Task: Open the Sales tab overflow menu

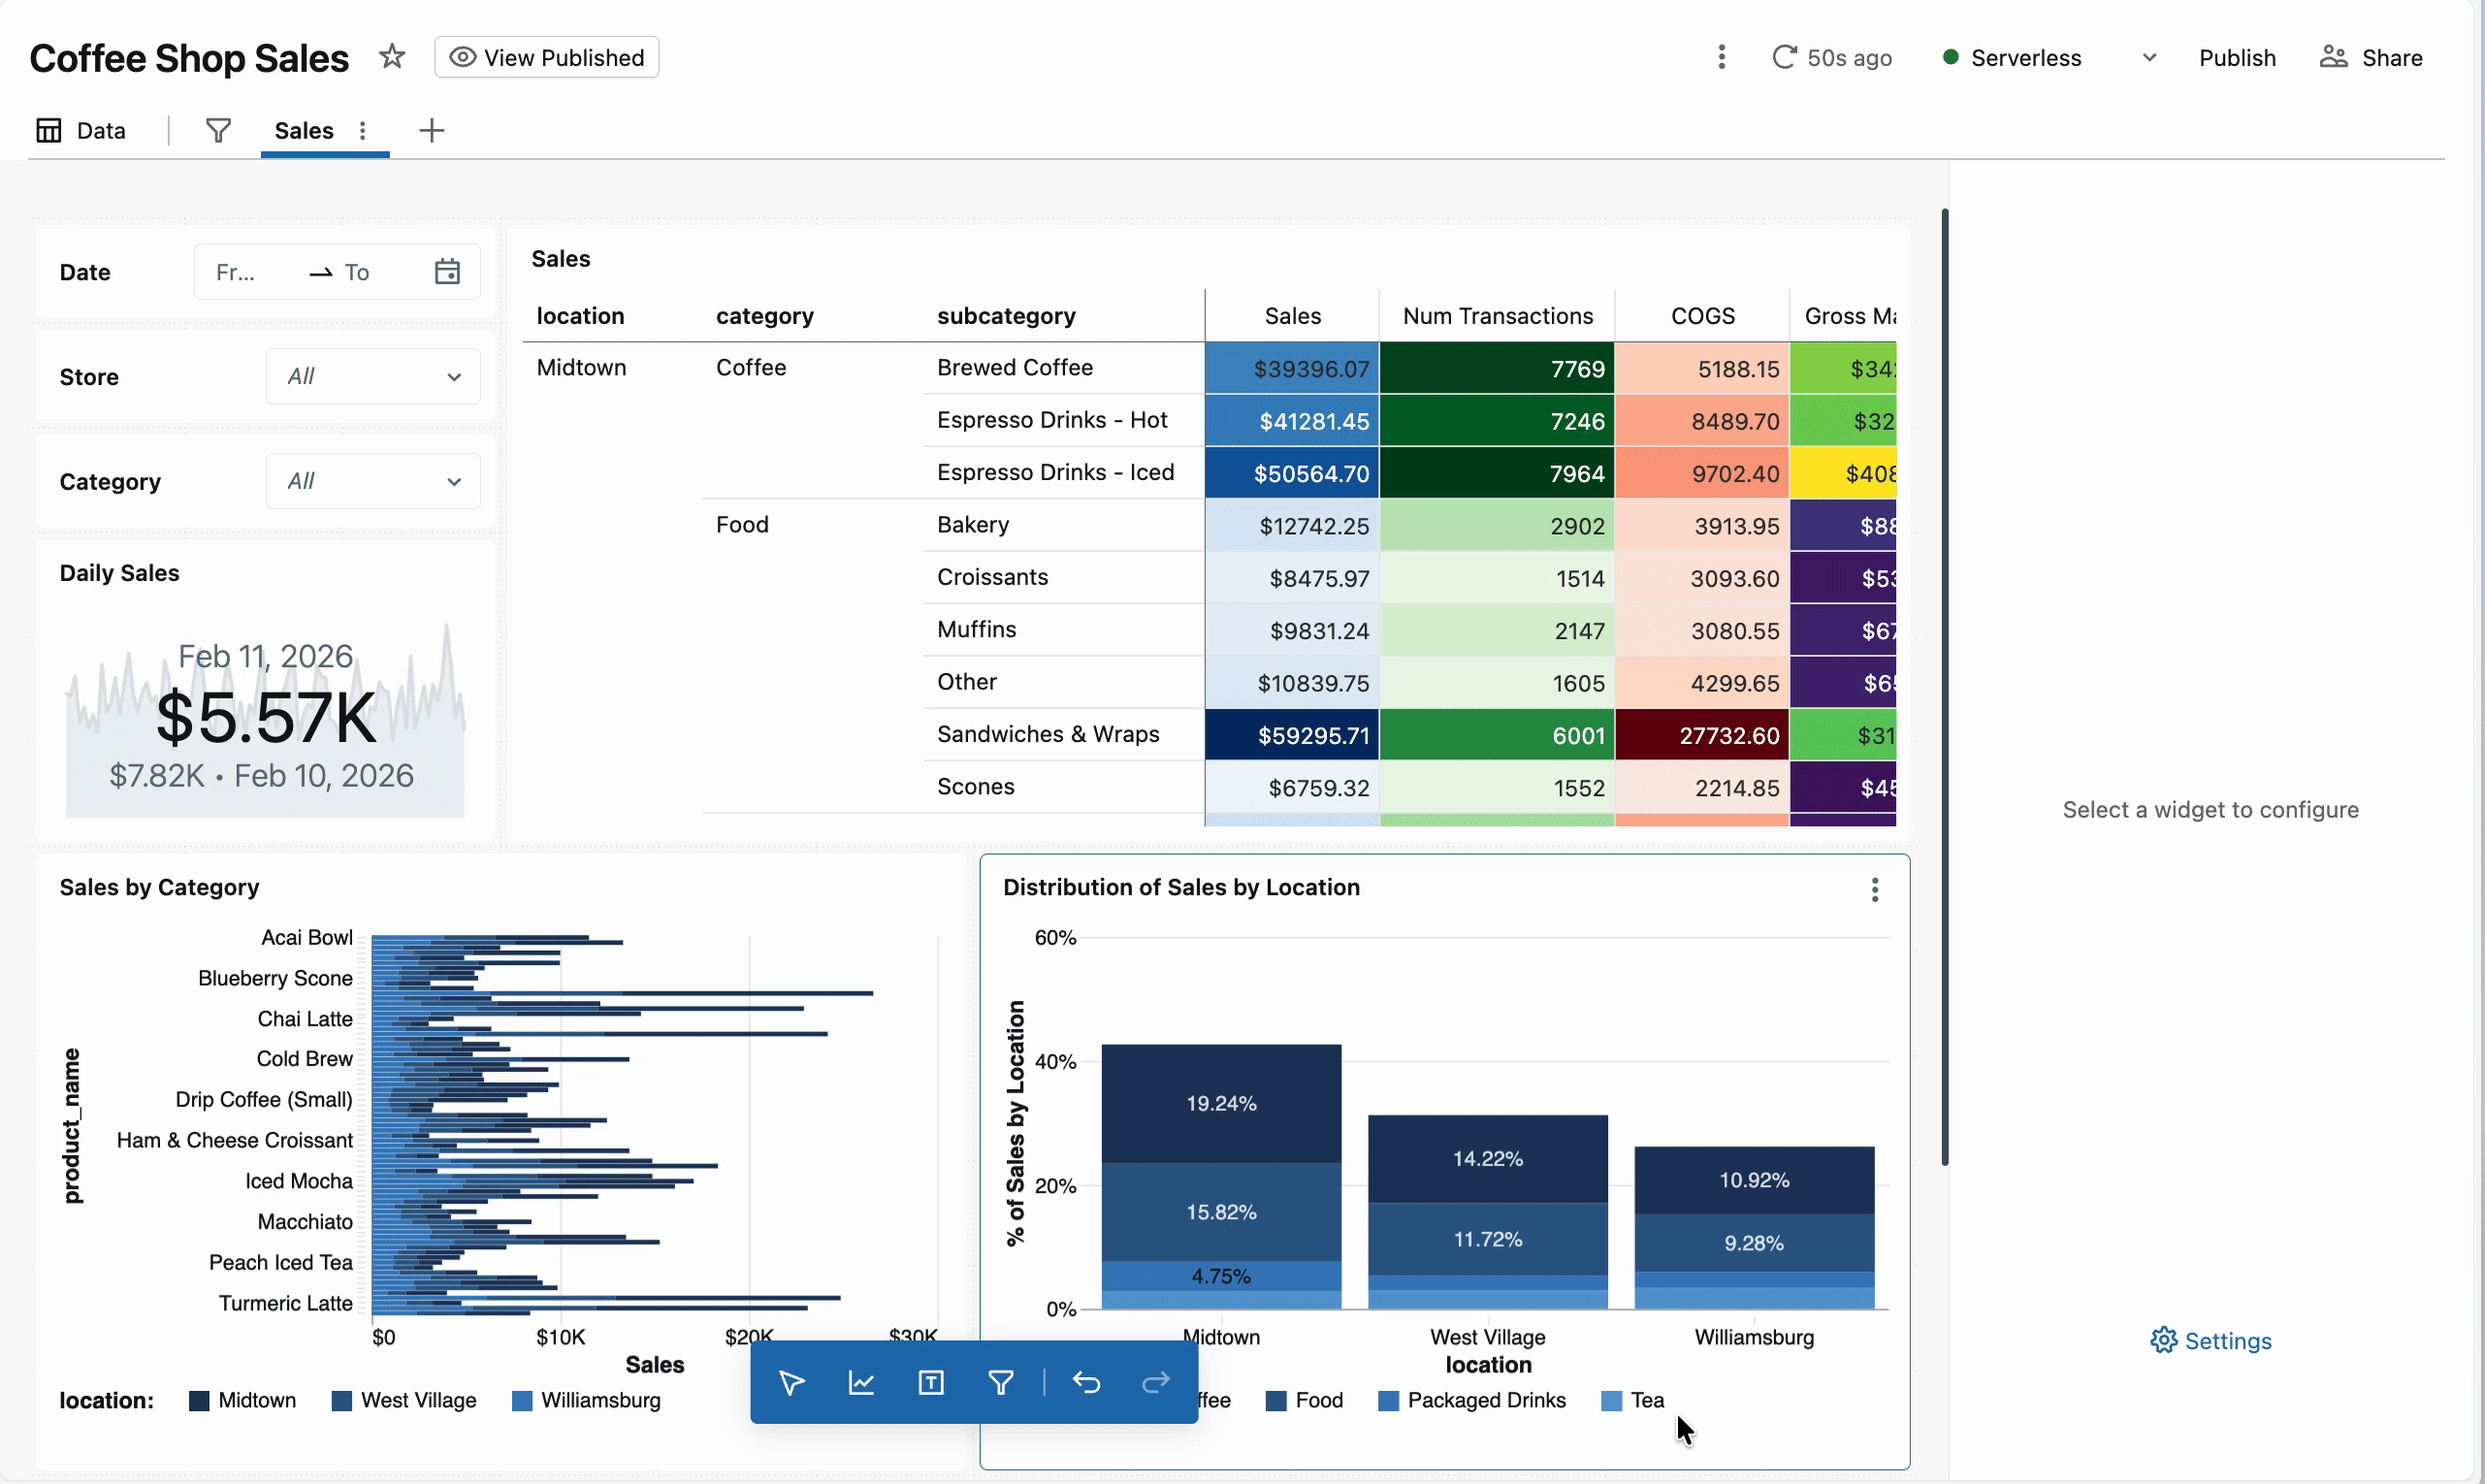Action: point(362,130)
